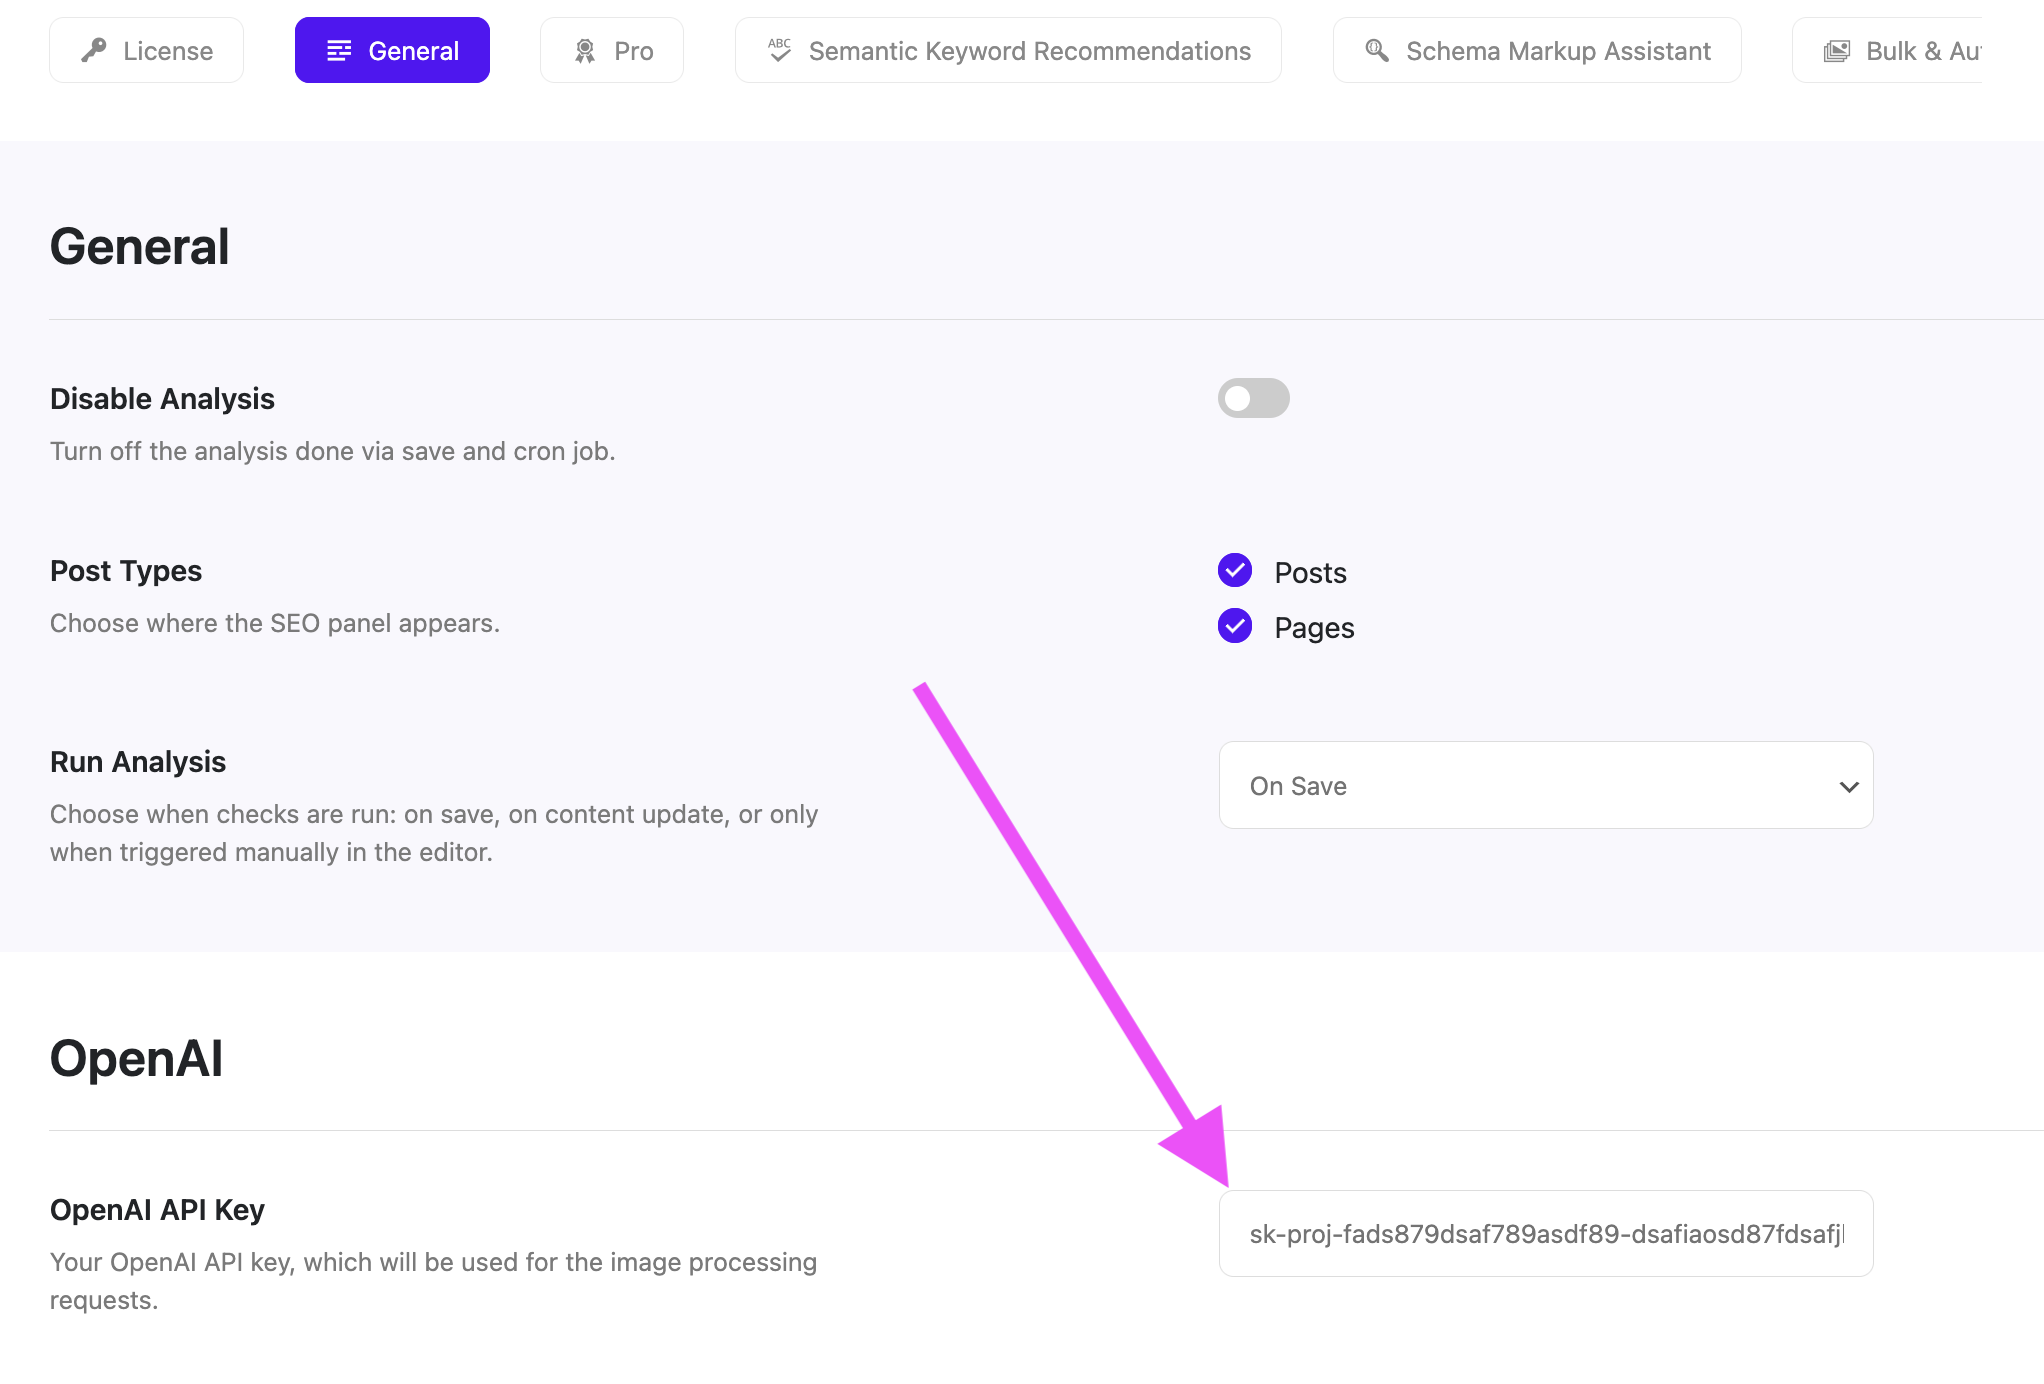Image resolution: width=2044 pixels, height=1384 pixels.
Task: Switch to the Pro tab
Action: pos(611,49)
